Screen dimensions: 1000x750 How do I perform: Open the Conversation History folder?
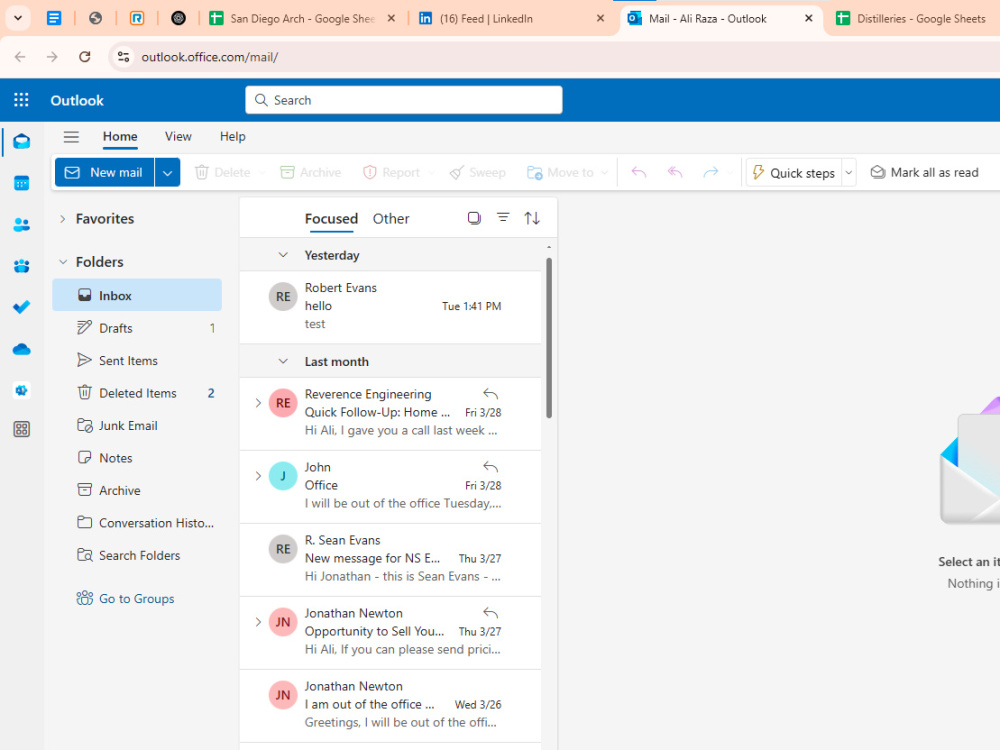point(137,523)
